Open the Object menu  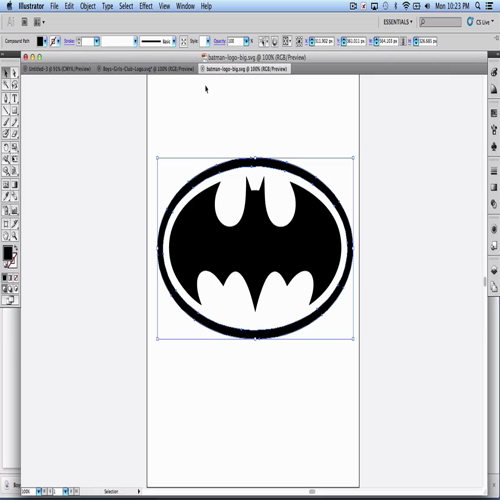pyautogui.click(x=88, y=6)
